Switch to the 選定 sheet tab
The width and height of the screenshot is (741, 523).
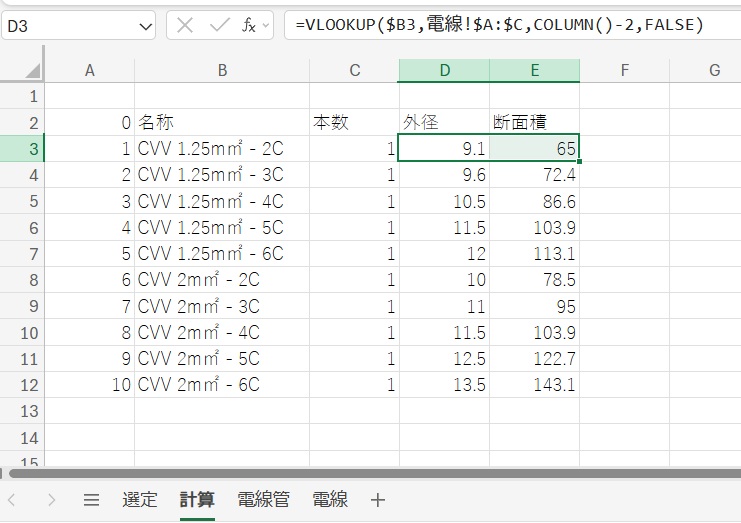tap(139, 500)
